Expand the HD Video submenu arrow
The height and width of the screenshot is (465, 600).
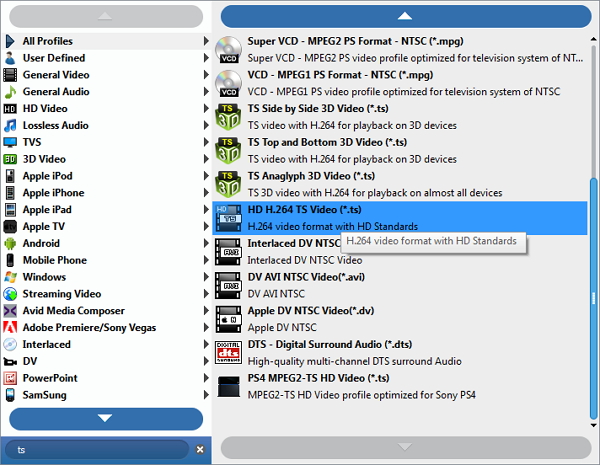[x=206, y=108]
